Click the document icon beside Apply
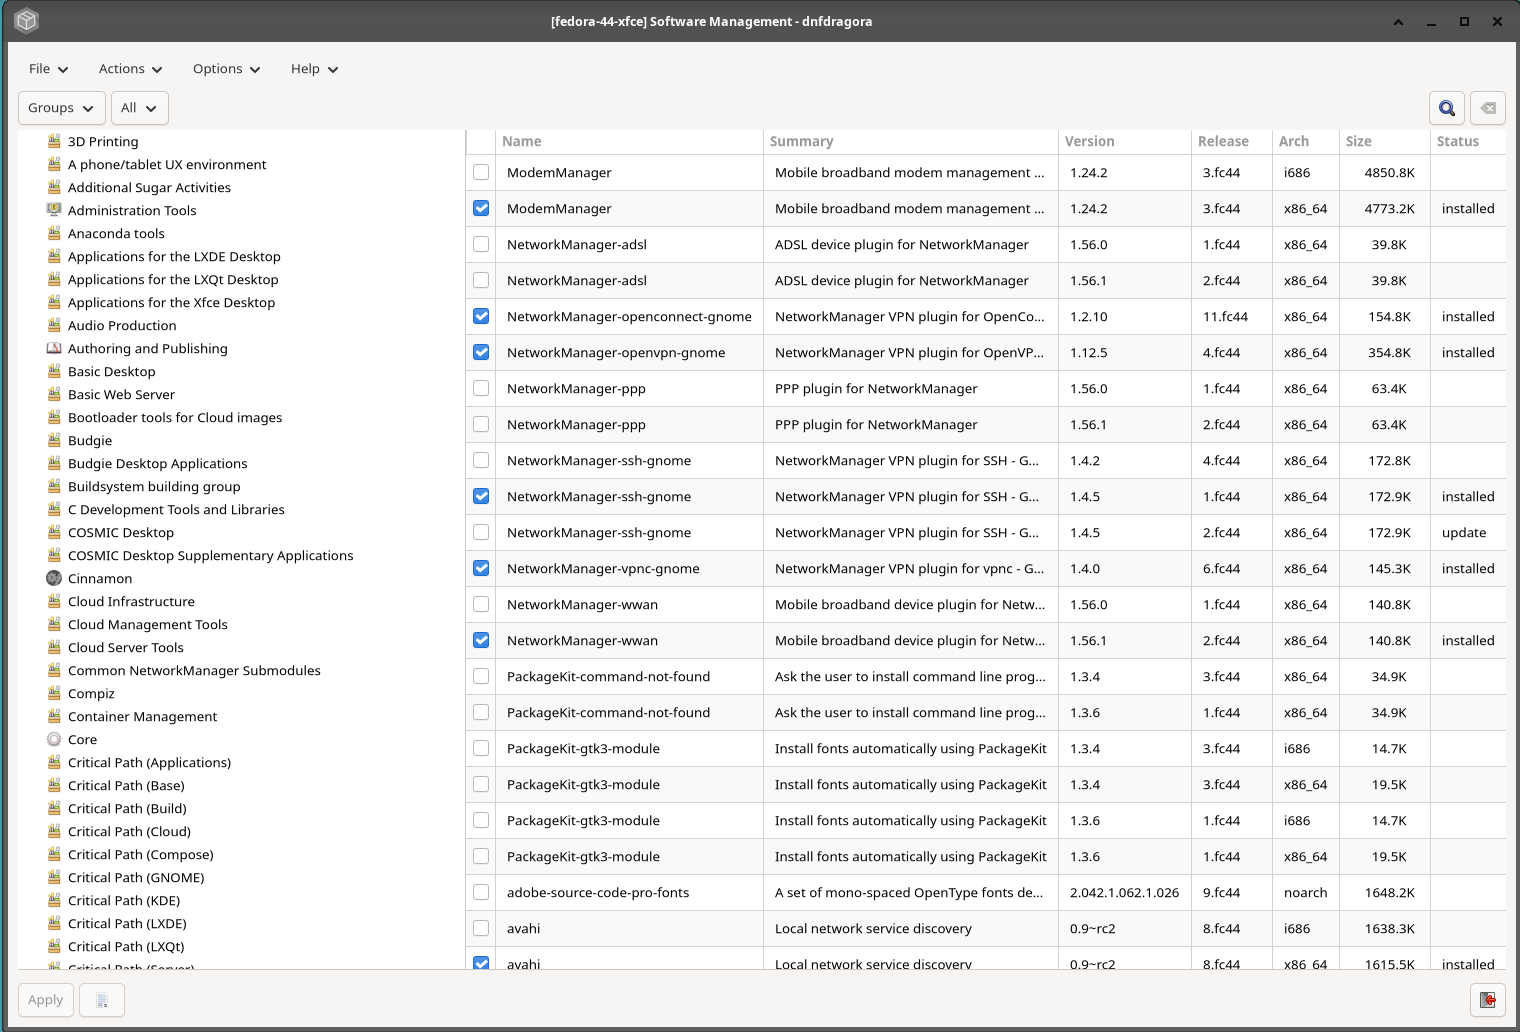The image size is (1520, 1032). pyautogui.click(x=102, y=999)
